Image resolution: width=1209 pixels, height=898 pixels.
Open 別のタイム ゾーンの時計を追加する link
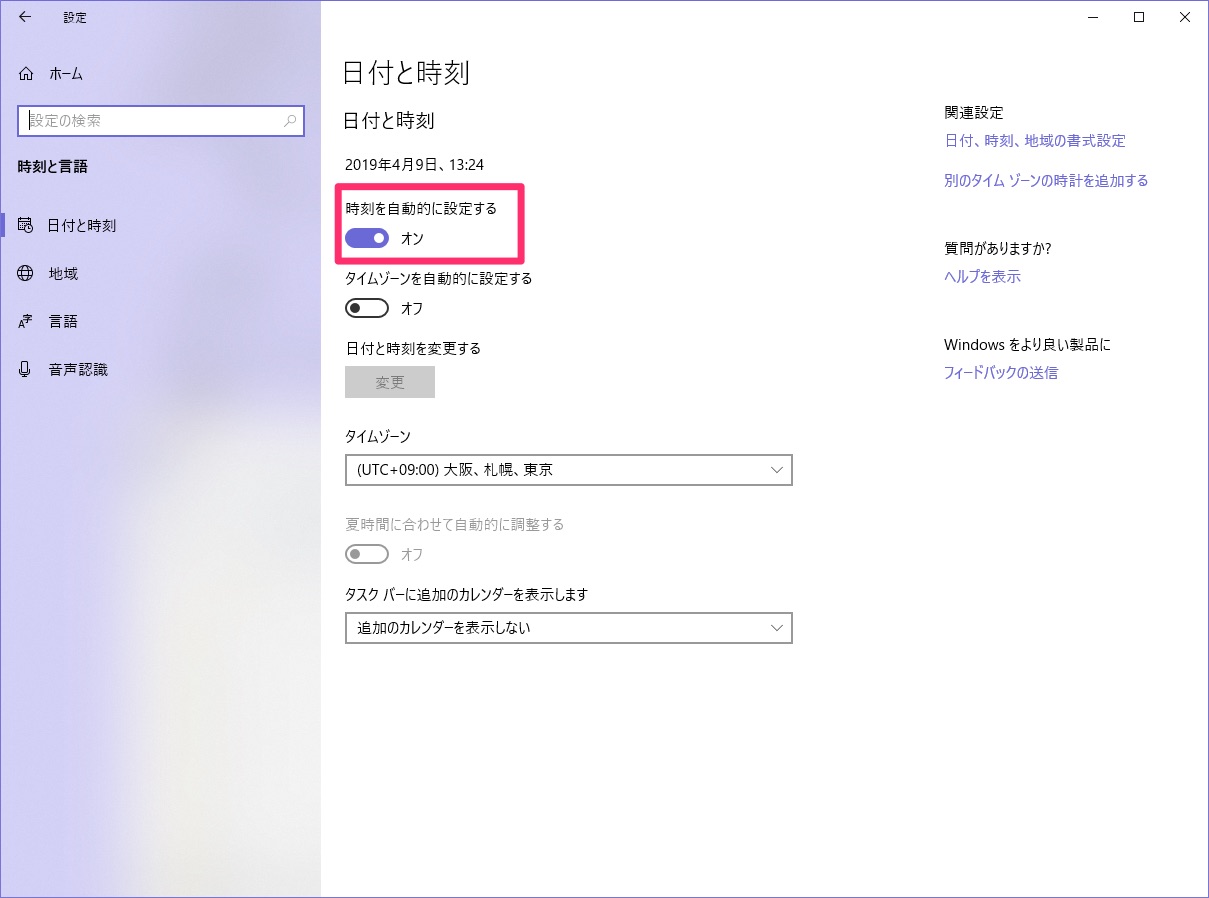coord(1046,181)
